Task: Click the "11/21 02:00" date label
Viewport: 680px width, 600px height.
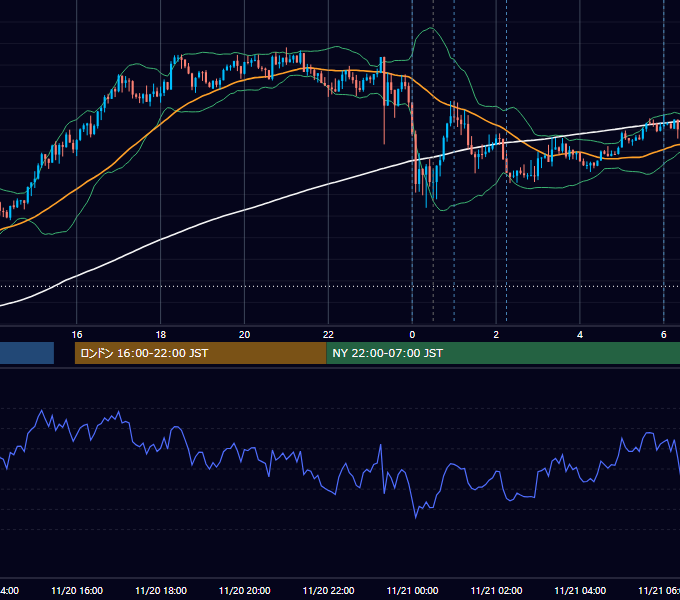Action: click(496, 590)
